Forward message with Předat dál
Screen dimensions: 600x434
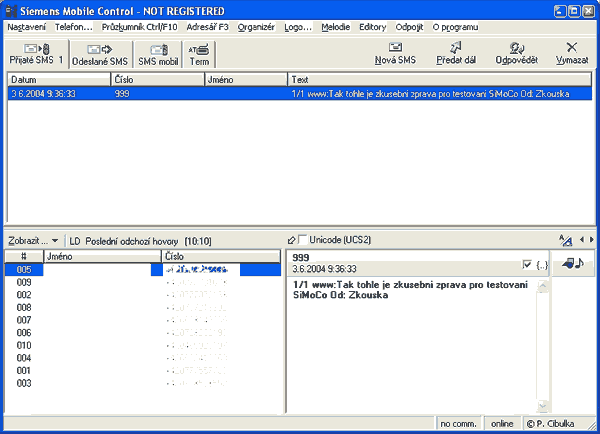click(456, 54)
